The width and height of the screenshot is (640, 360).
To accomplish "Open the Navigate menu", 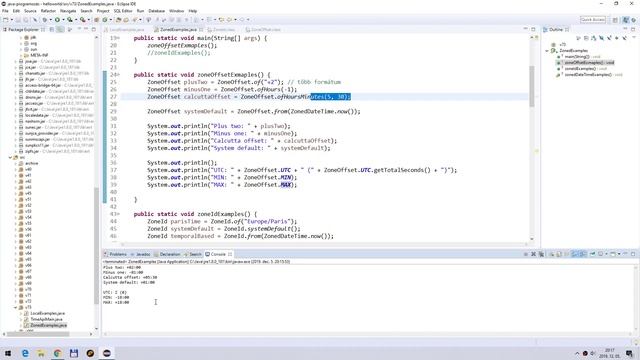I will pyautogui.click(x=68, y=11).
